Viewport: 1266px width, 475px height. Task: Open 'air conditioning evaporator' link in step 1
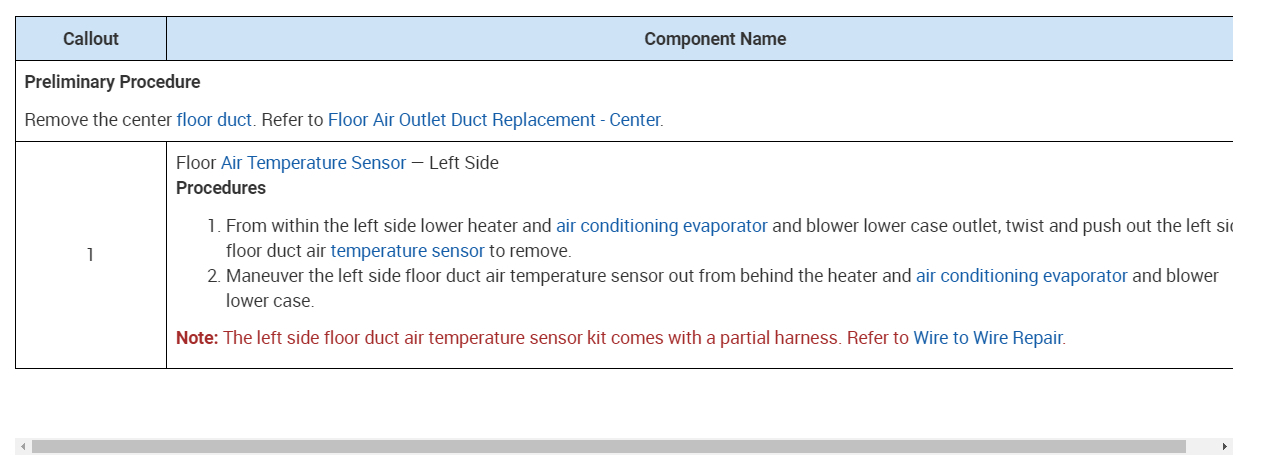[x=661, y=226]
